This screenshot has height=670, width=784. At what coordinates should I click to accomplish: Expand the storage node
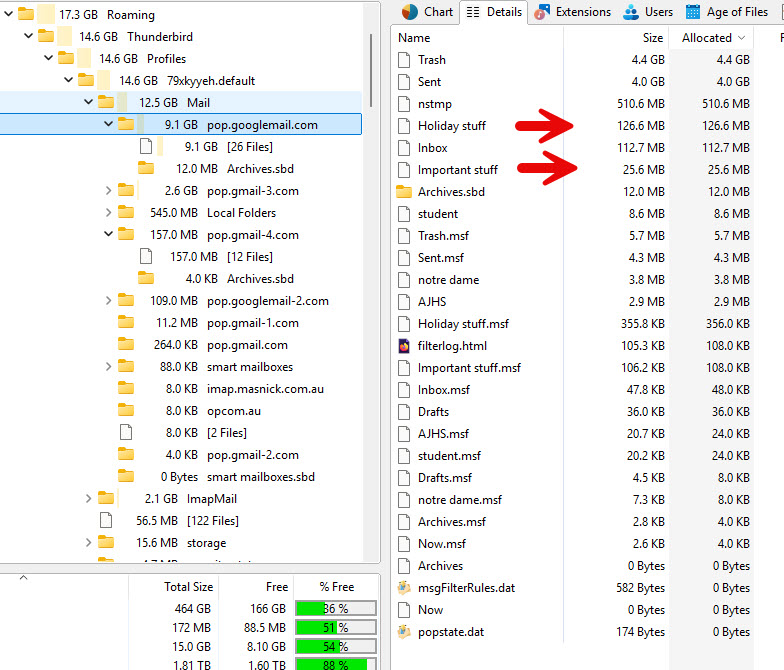[x=88, y=542]
